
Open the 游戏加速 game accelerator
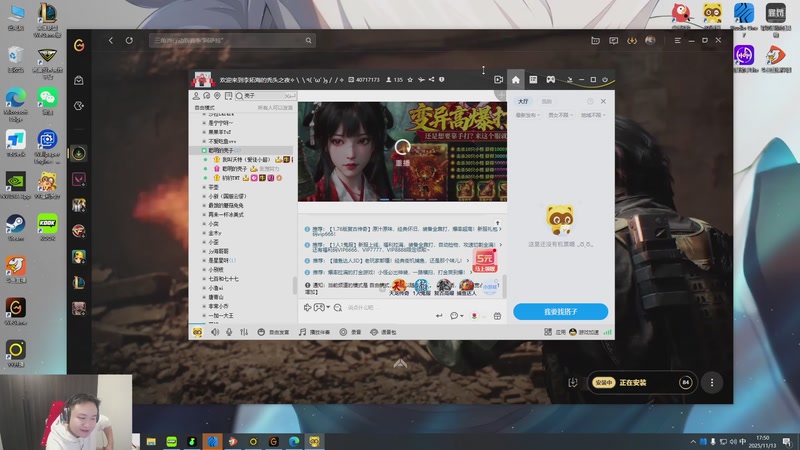(x=584, y=332)
